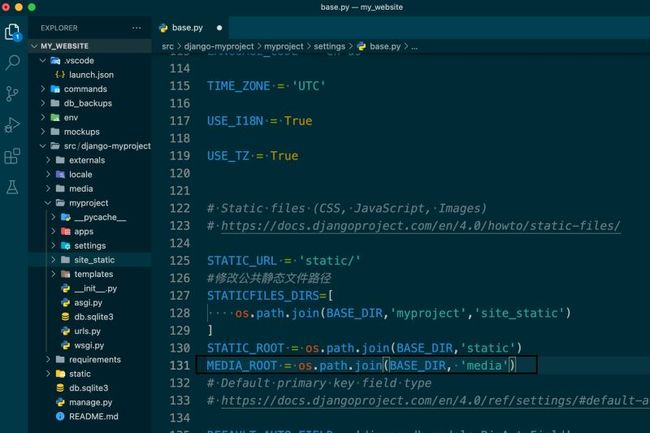
Task: Click the STATIC_URL variable on line 125
Action: tap(242, 261)
